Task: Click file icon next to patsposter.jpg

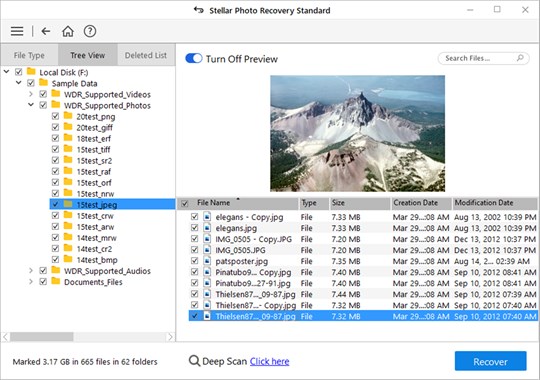Action: [x=207, y=261]
